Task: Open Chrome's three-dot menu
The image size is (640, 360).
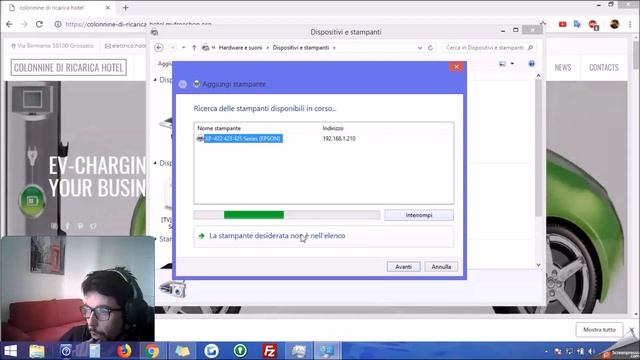Action: coord(631,24)
